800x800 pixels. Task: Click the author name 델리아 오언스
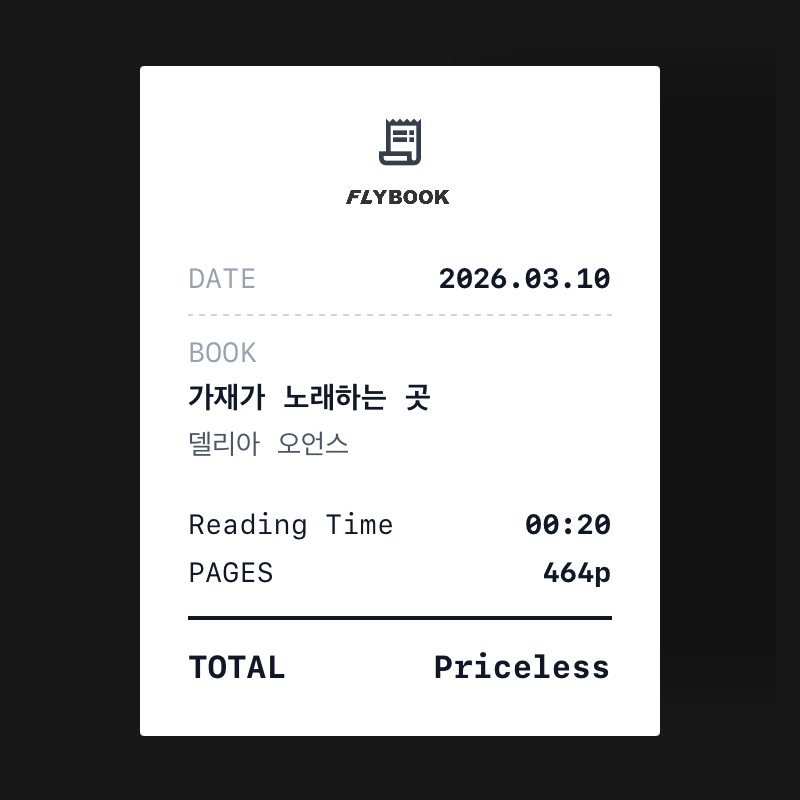[x=268, y=444]
